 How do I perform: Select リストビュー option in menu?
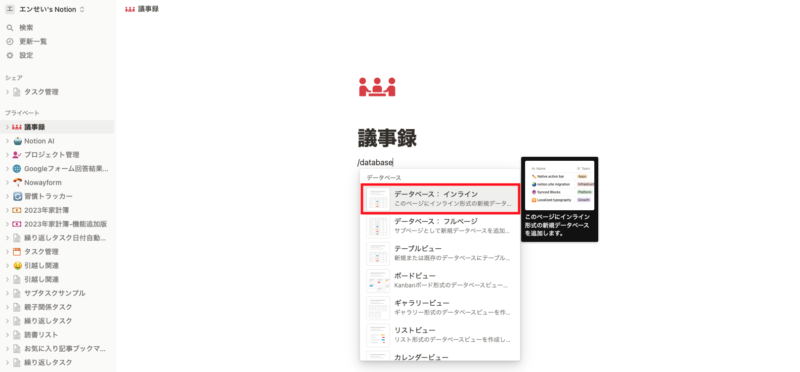coord(440,334)
